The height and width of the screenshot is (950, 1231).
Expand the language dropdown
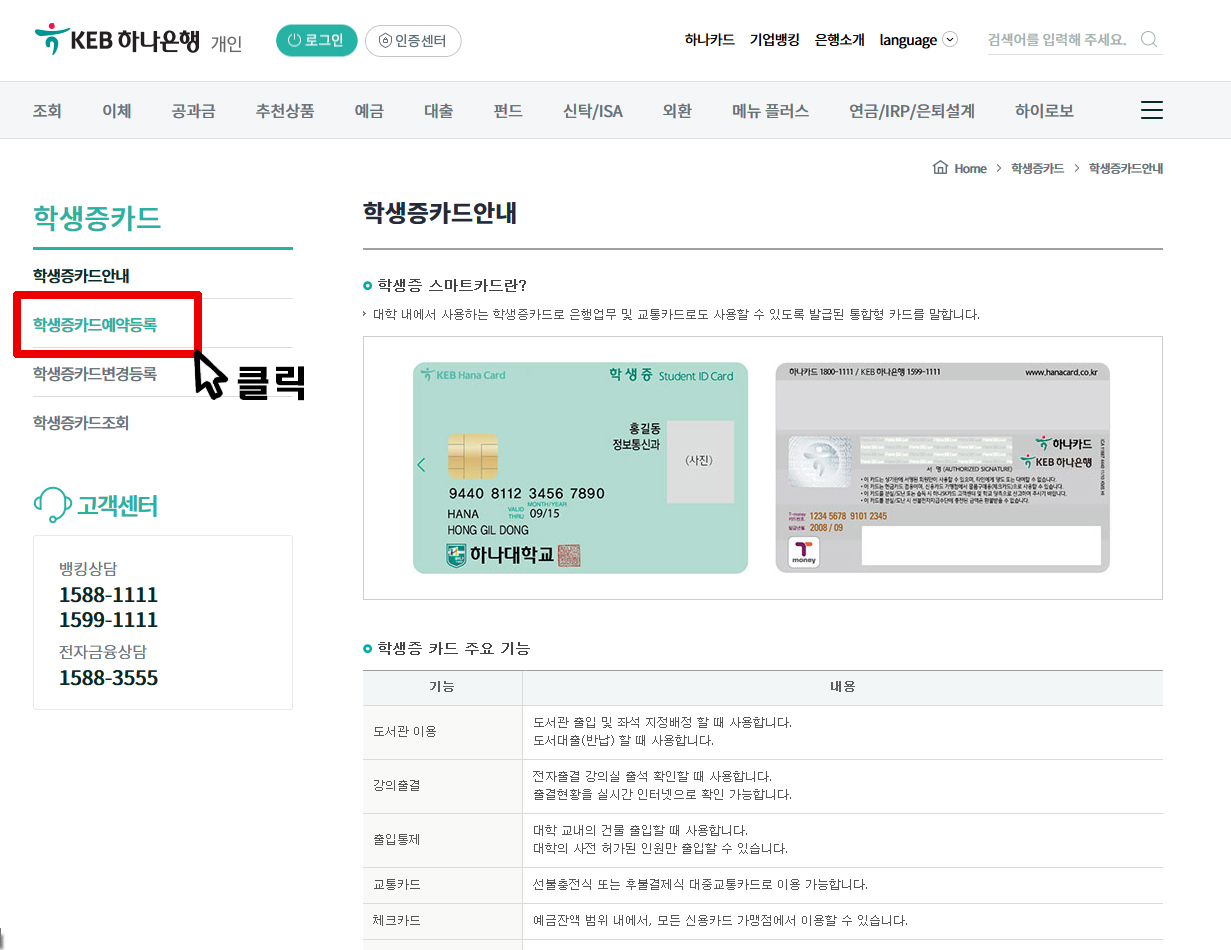point(918,40)
